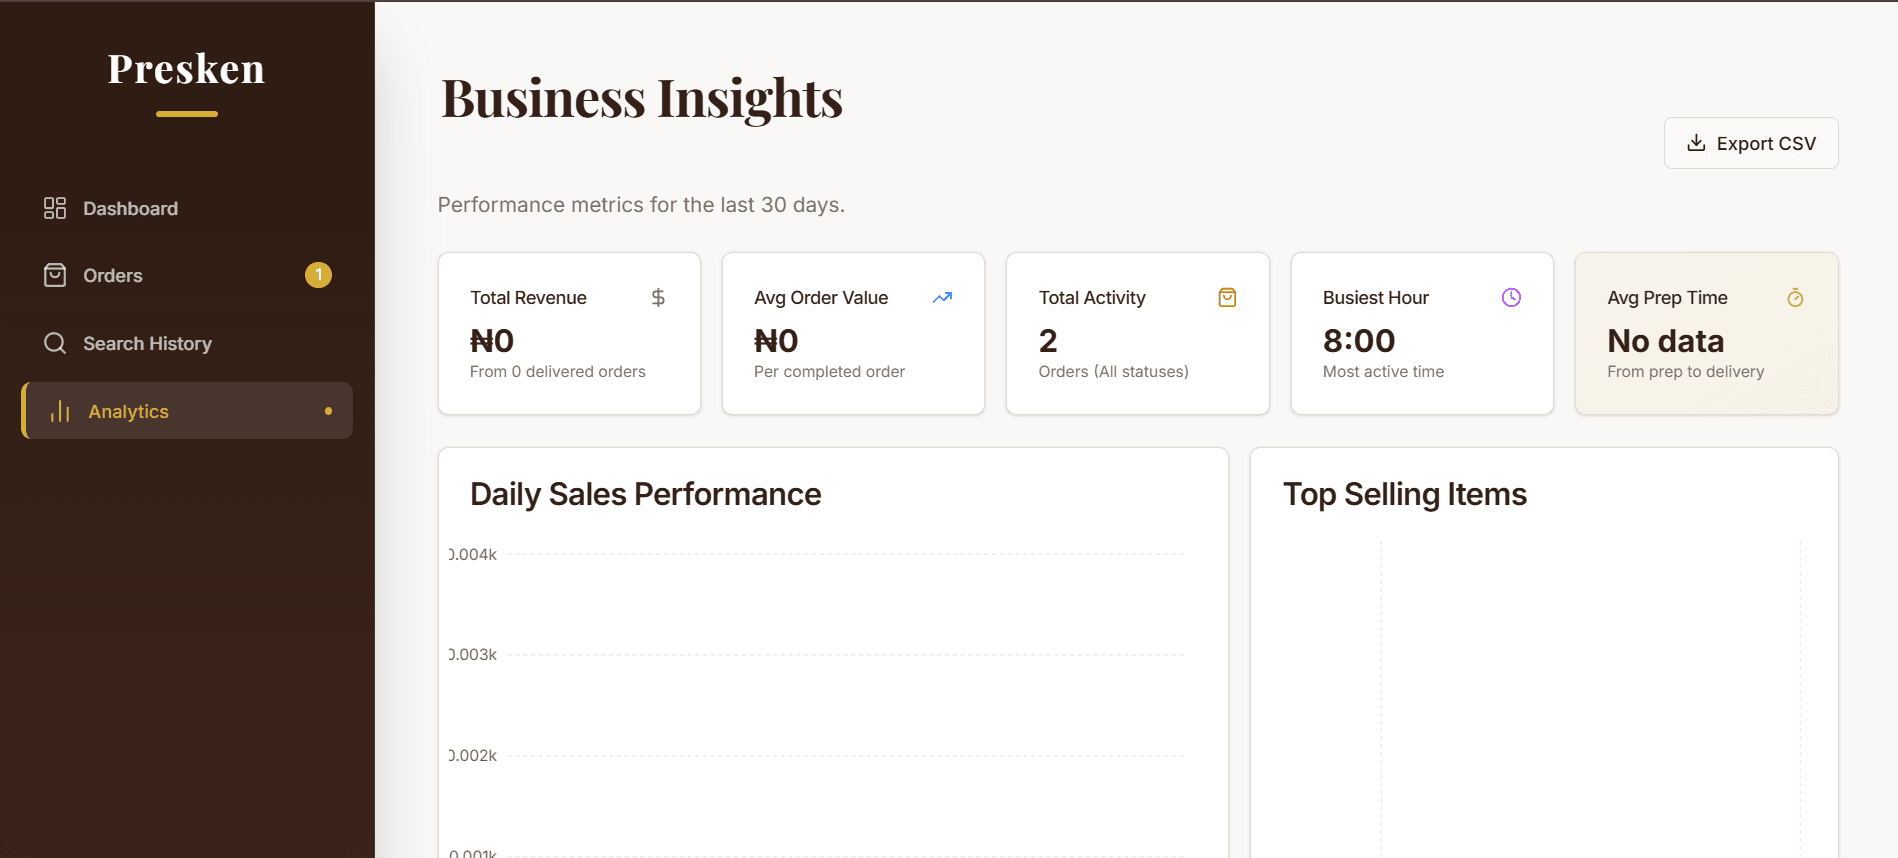Viewport: 1898px width, 858px height.
Task: Click the download icon in Export CSV
Action: [1696, 143]
